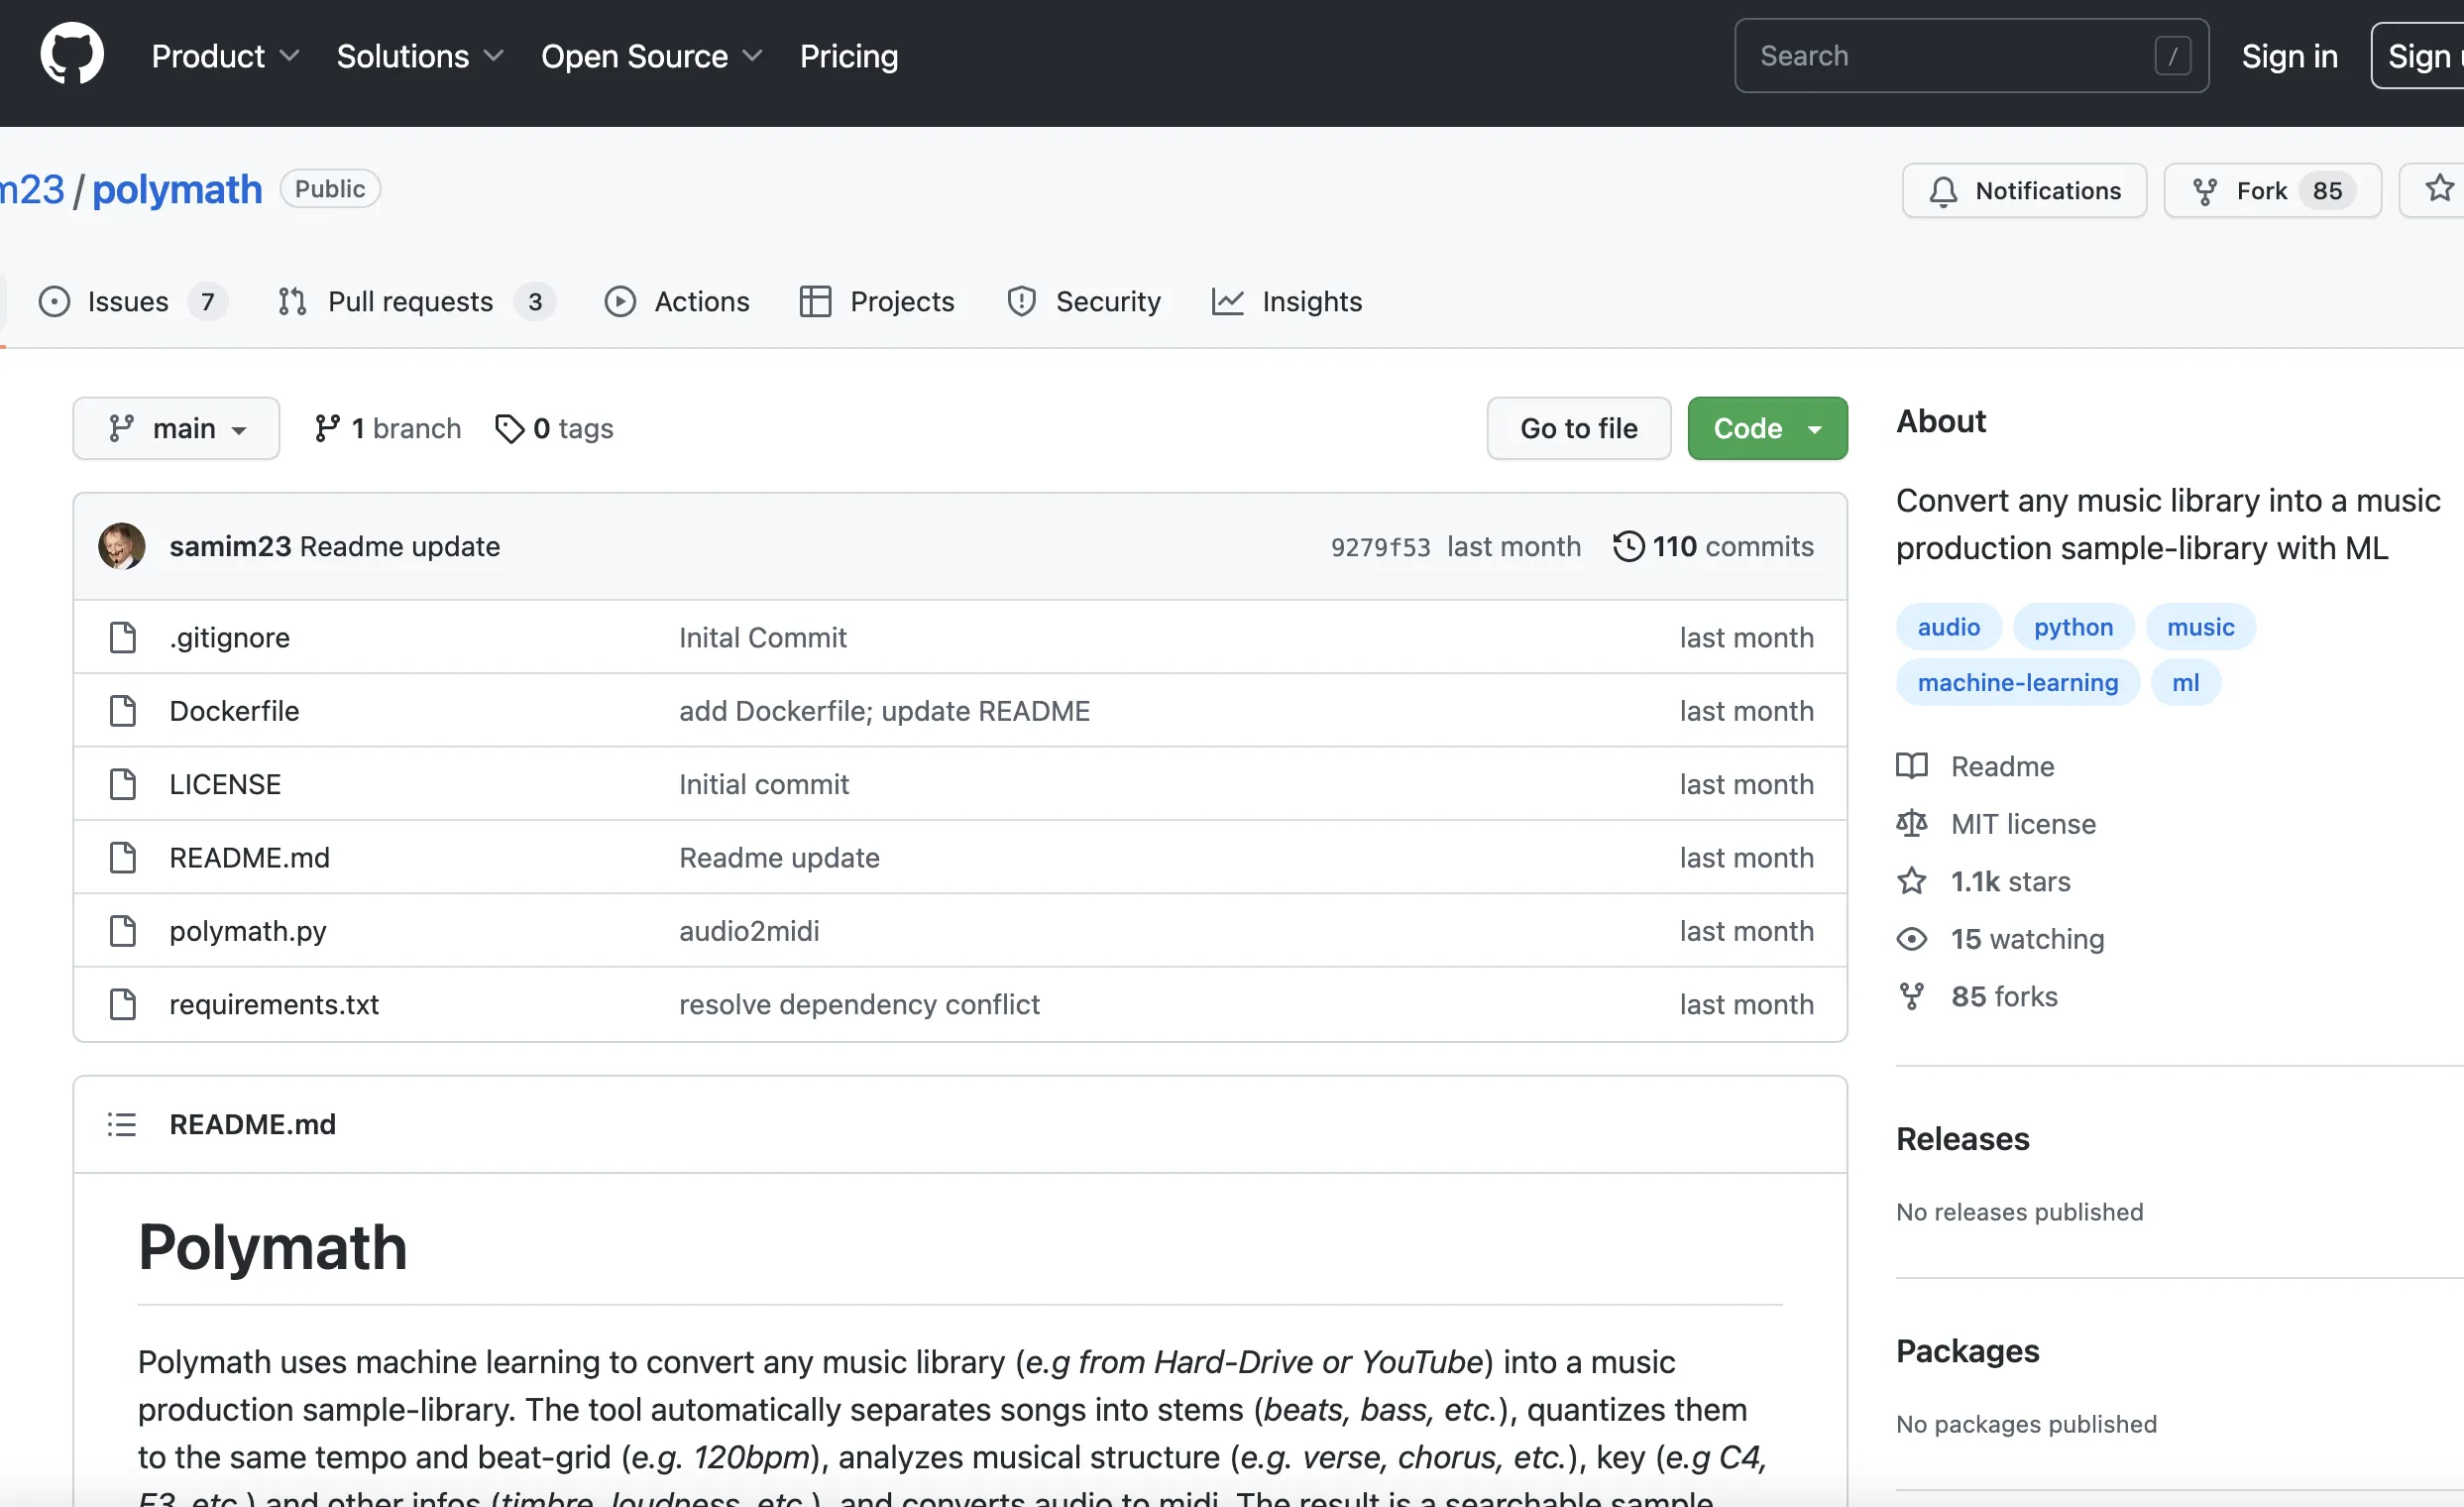The width and height of the screenshot is (2464, 1507).
Task: Open the Actions tab
Action: pos(701,301)
